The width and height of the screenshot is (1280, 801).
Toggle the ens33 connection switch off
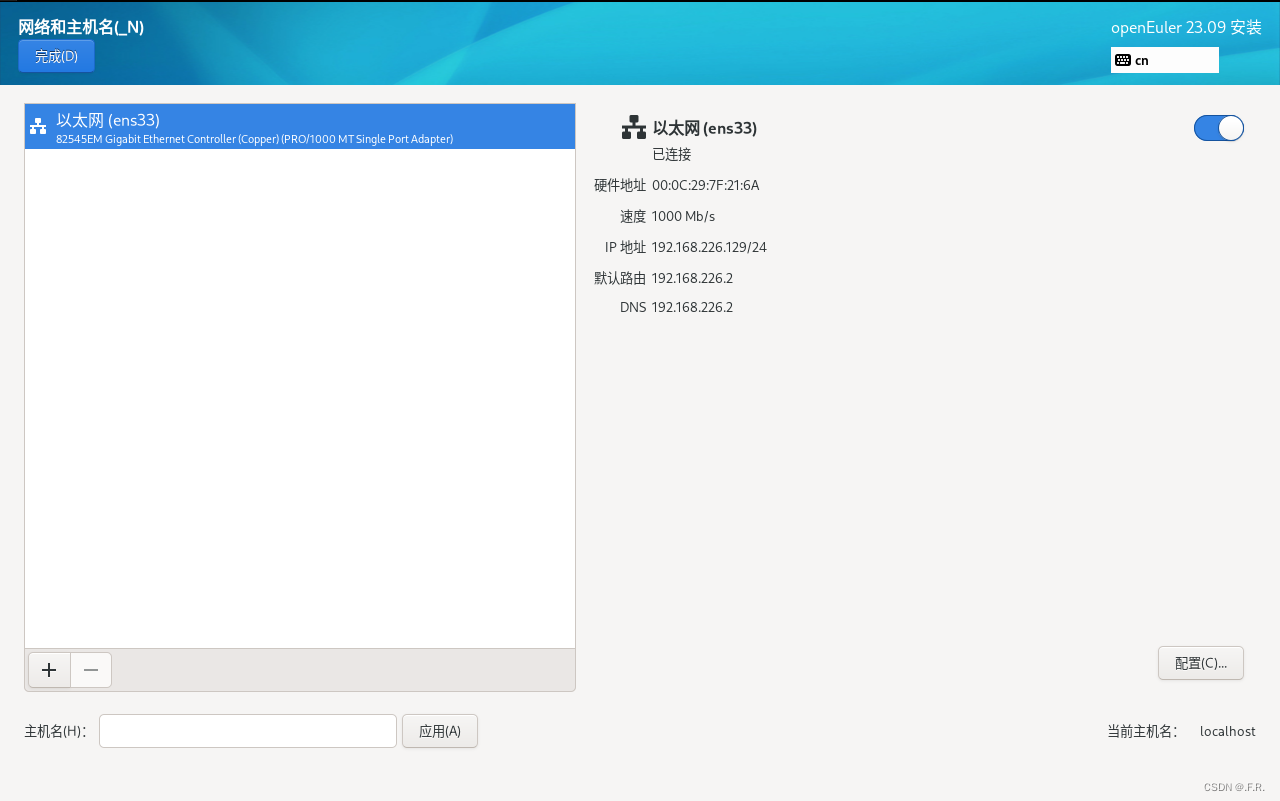[x=1218, y=128]
